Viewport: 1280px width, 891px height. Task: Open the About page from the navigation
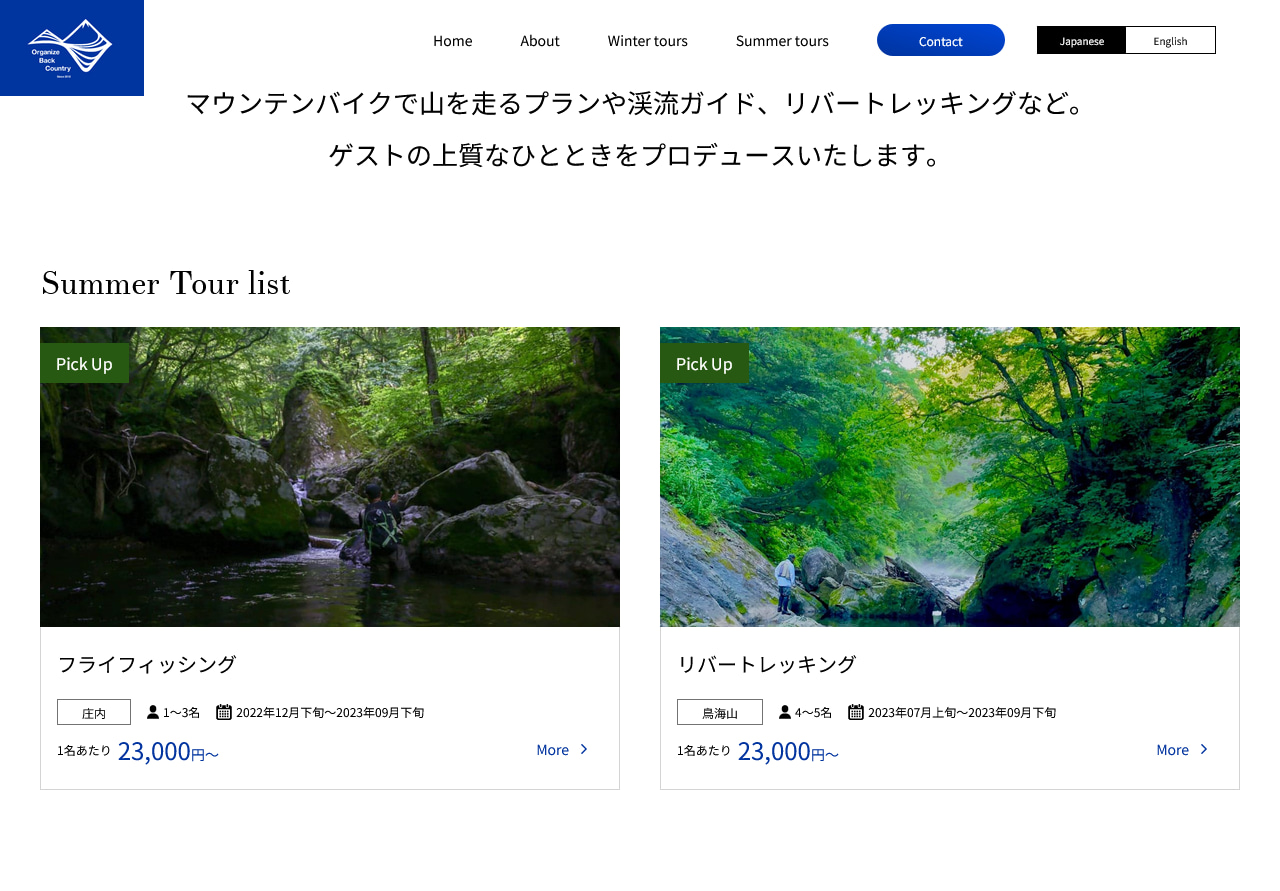pyautogui.click(x=540, y=41)
